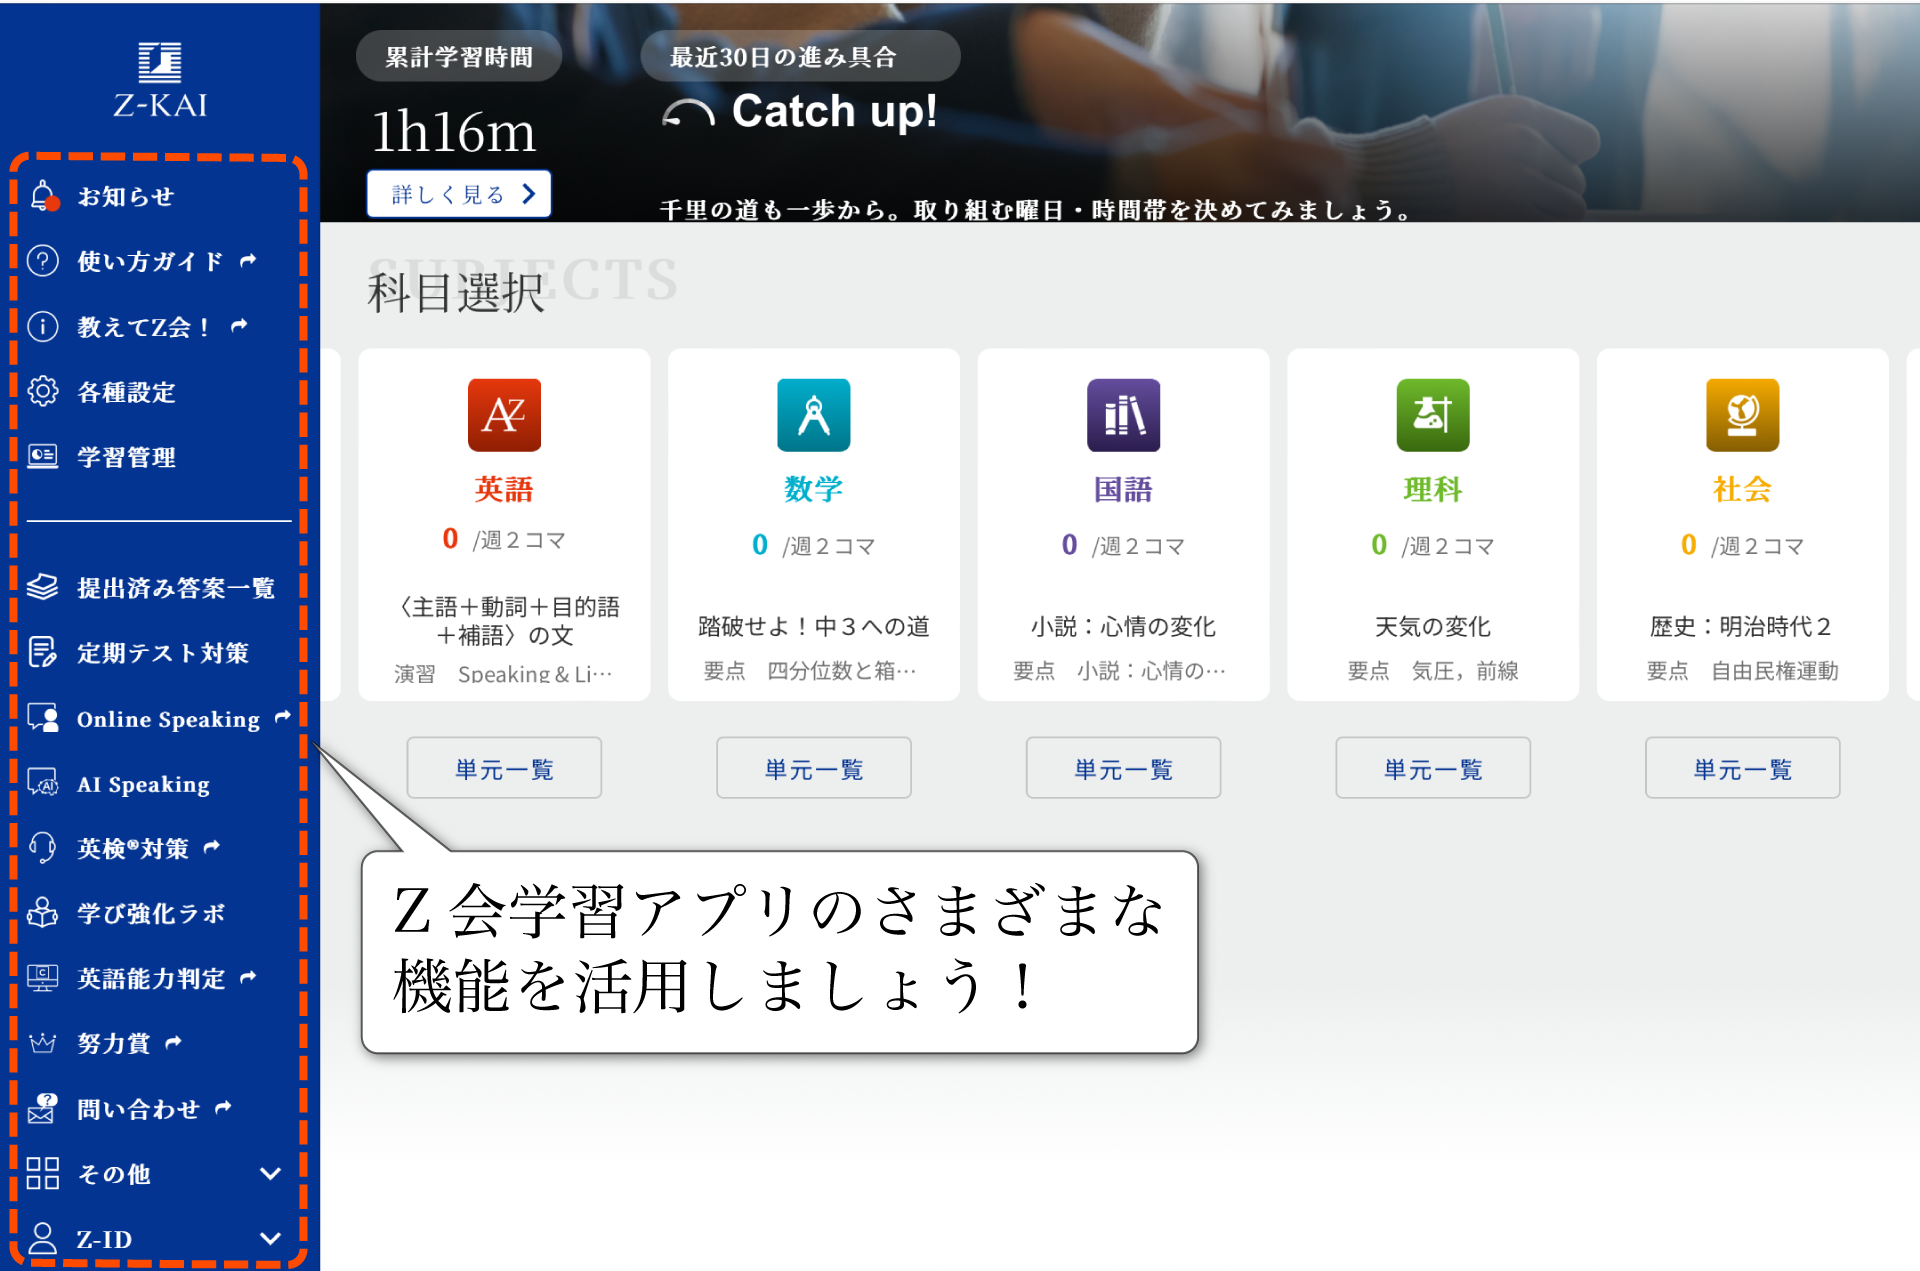Click the Online Speaking person icon
This screenshot has width=1920, height=1271.
43,718
